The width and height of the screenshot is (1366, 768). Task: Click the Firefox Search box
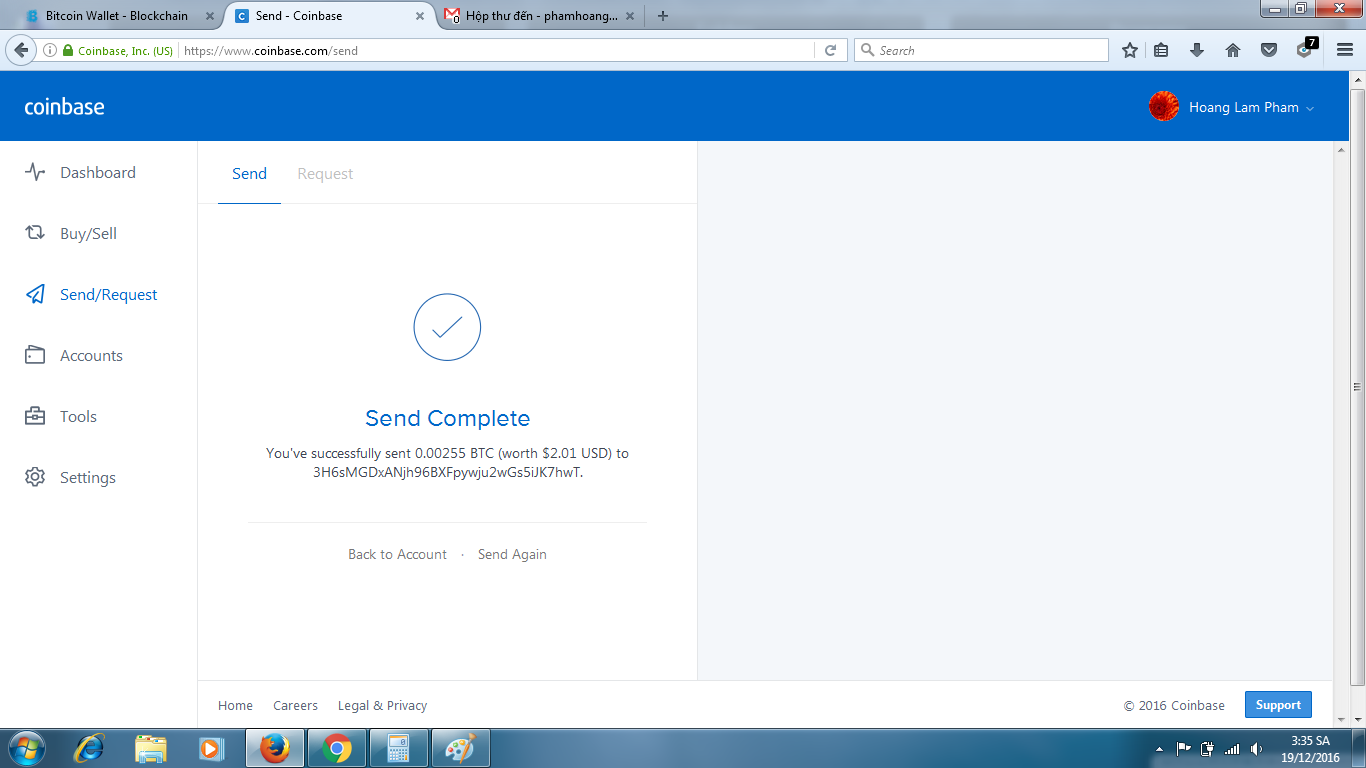coord(981,50)
